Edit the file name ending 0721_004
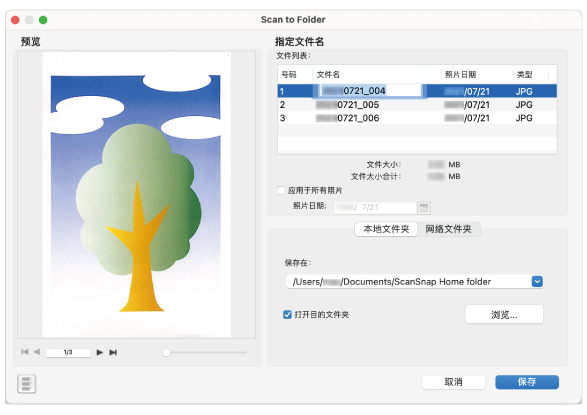The image size is (587, 415). 370,91
